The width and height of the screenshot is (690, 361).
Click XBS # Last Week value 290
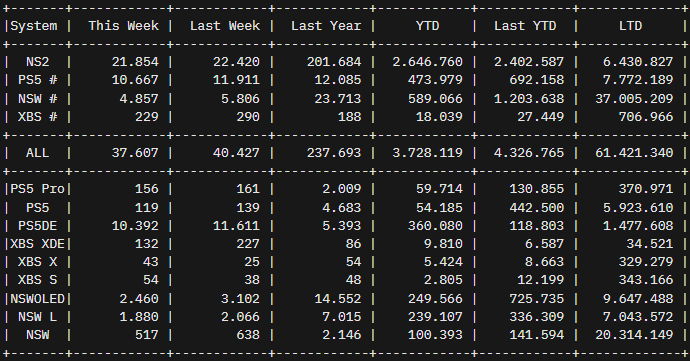[x=248, y=117]
